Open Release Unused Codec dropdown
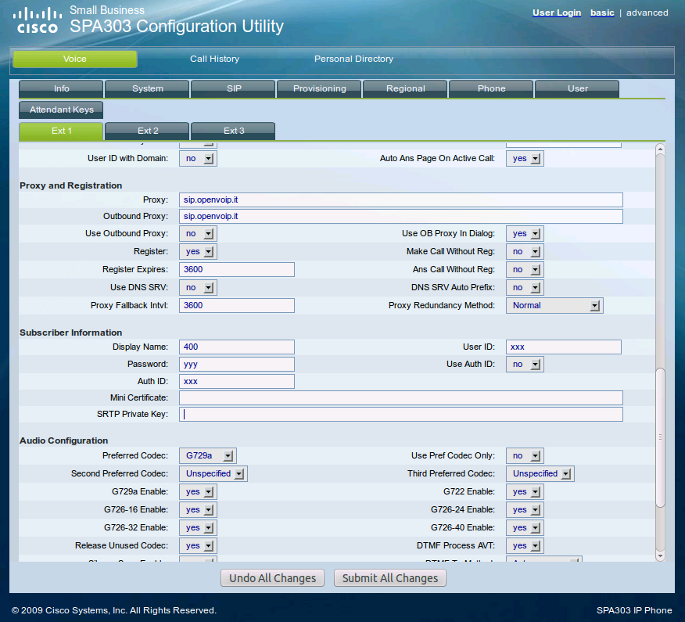The height and width of the screenshot is (622, 685). coord(198,546)
